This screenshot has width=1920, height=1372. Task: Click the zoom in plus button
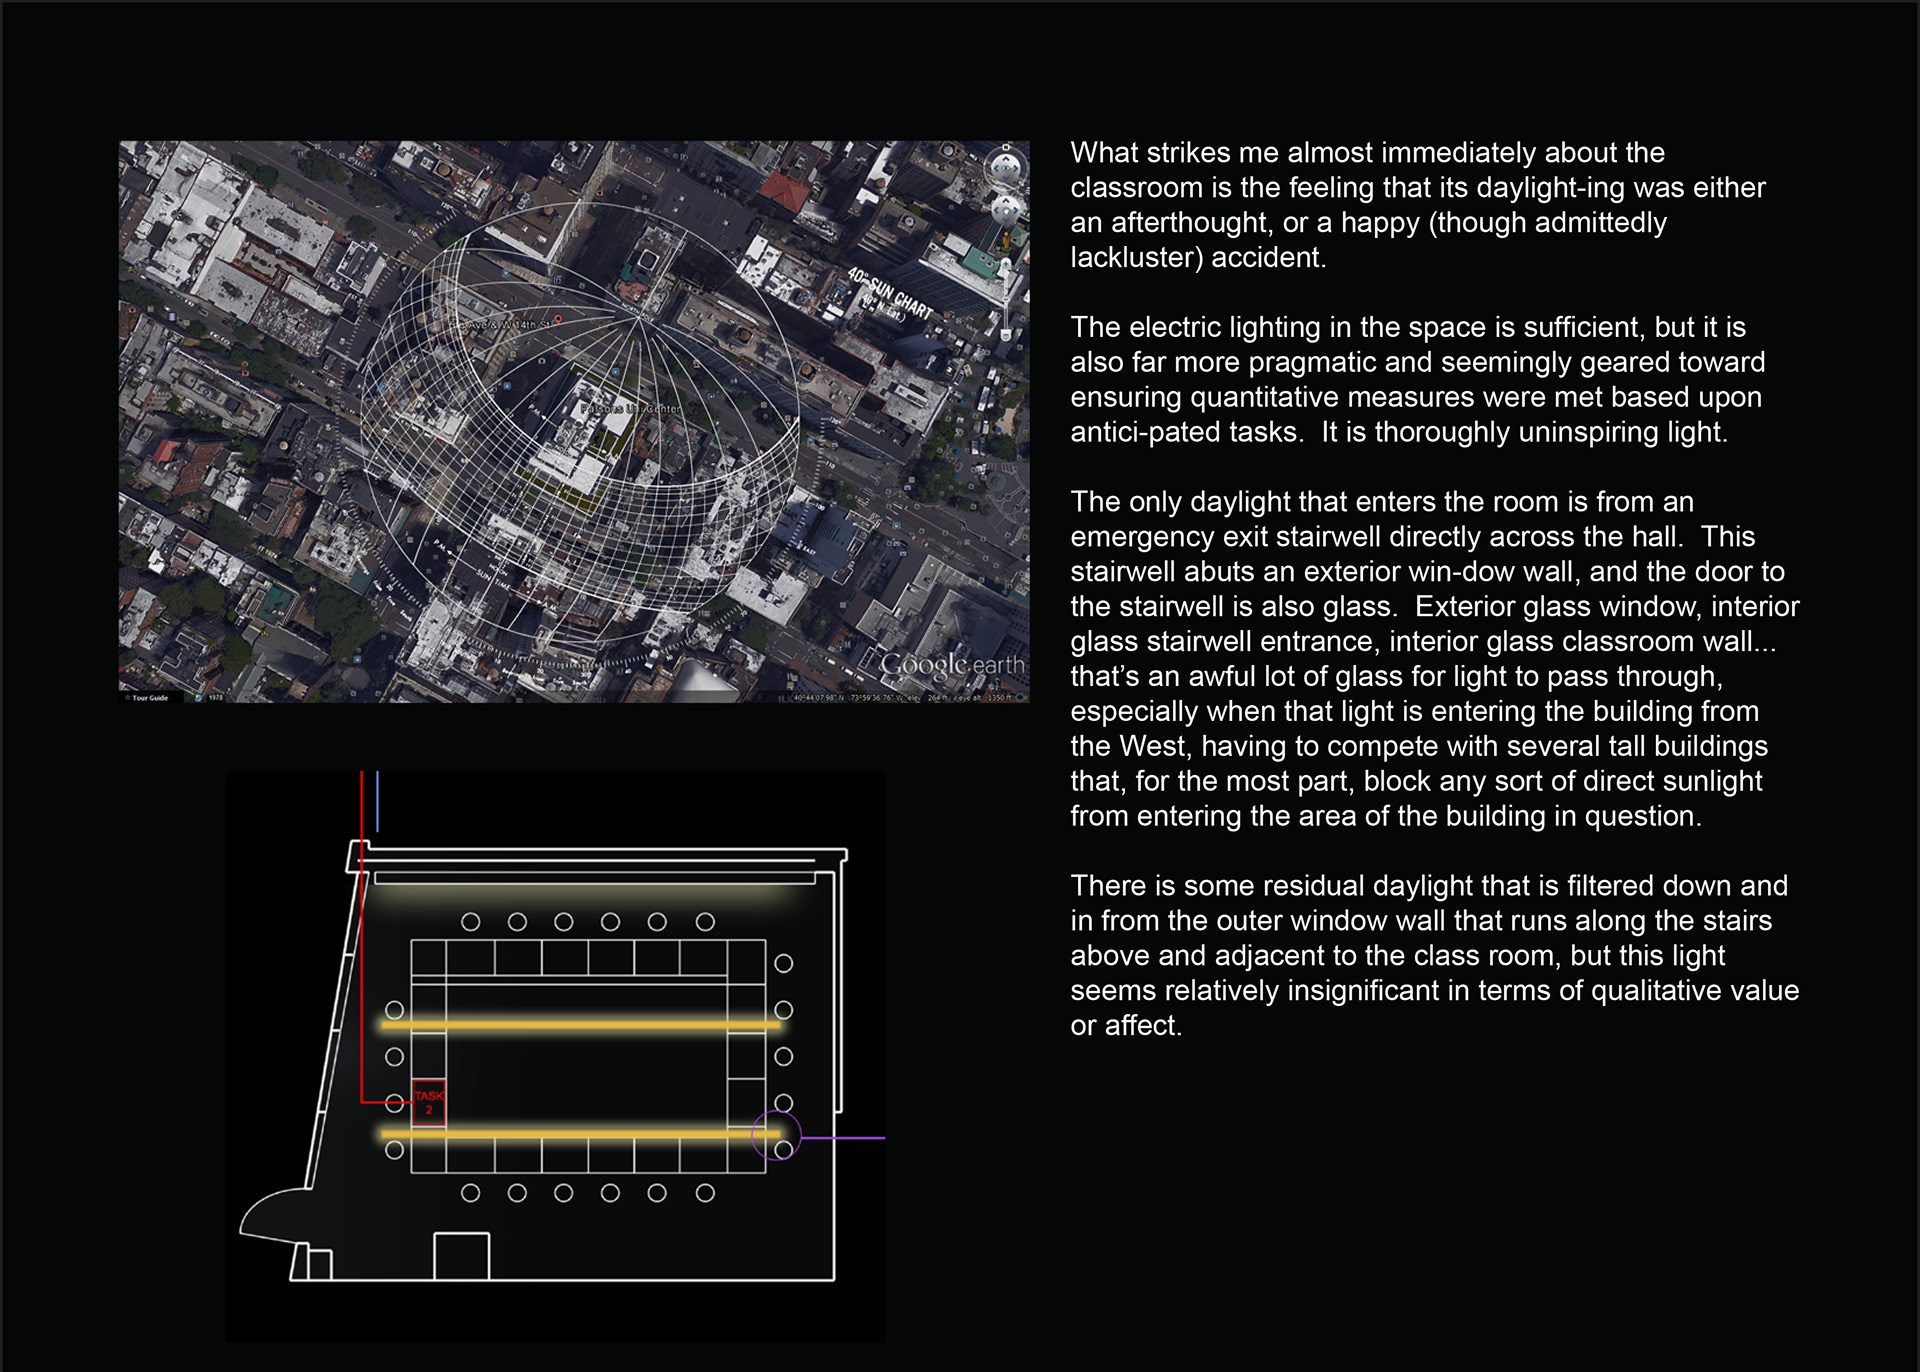tap(1006, 264)
